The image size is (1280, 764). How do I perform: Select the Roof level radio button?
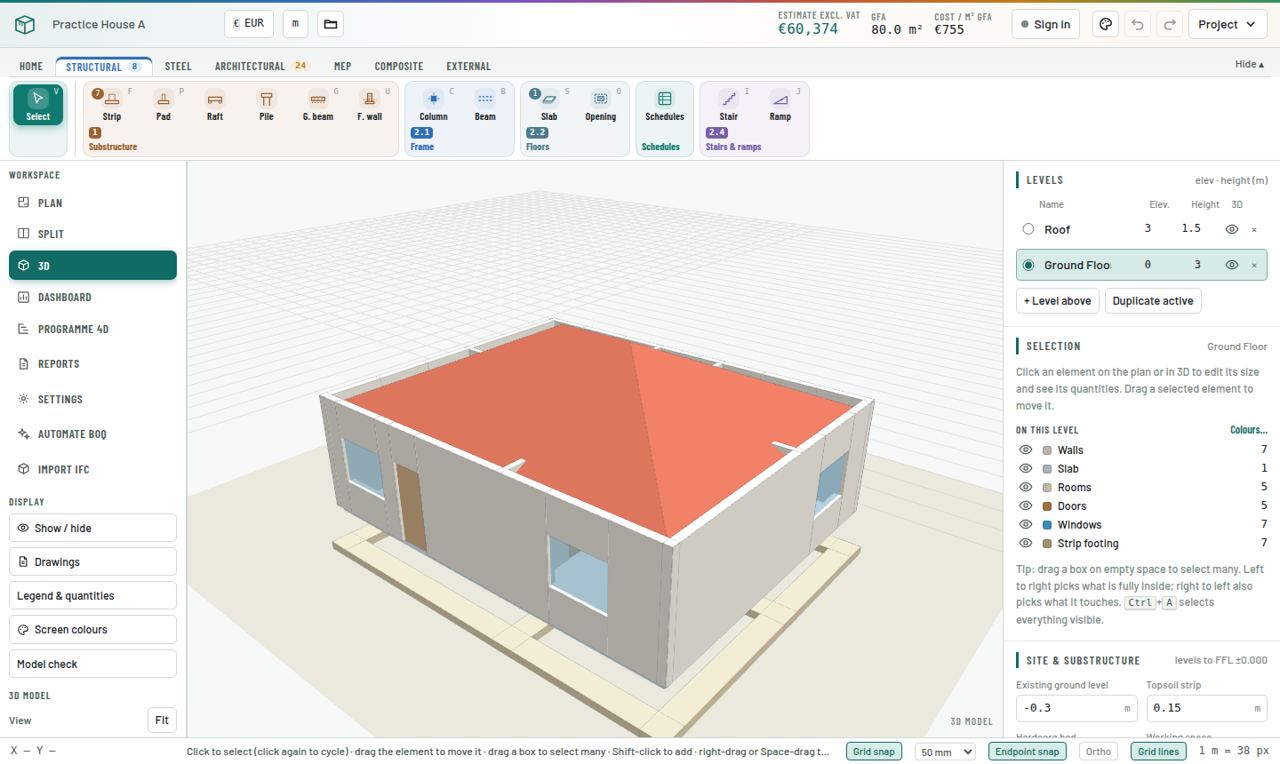pos(1028,229)
